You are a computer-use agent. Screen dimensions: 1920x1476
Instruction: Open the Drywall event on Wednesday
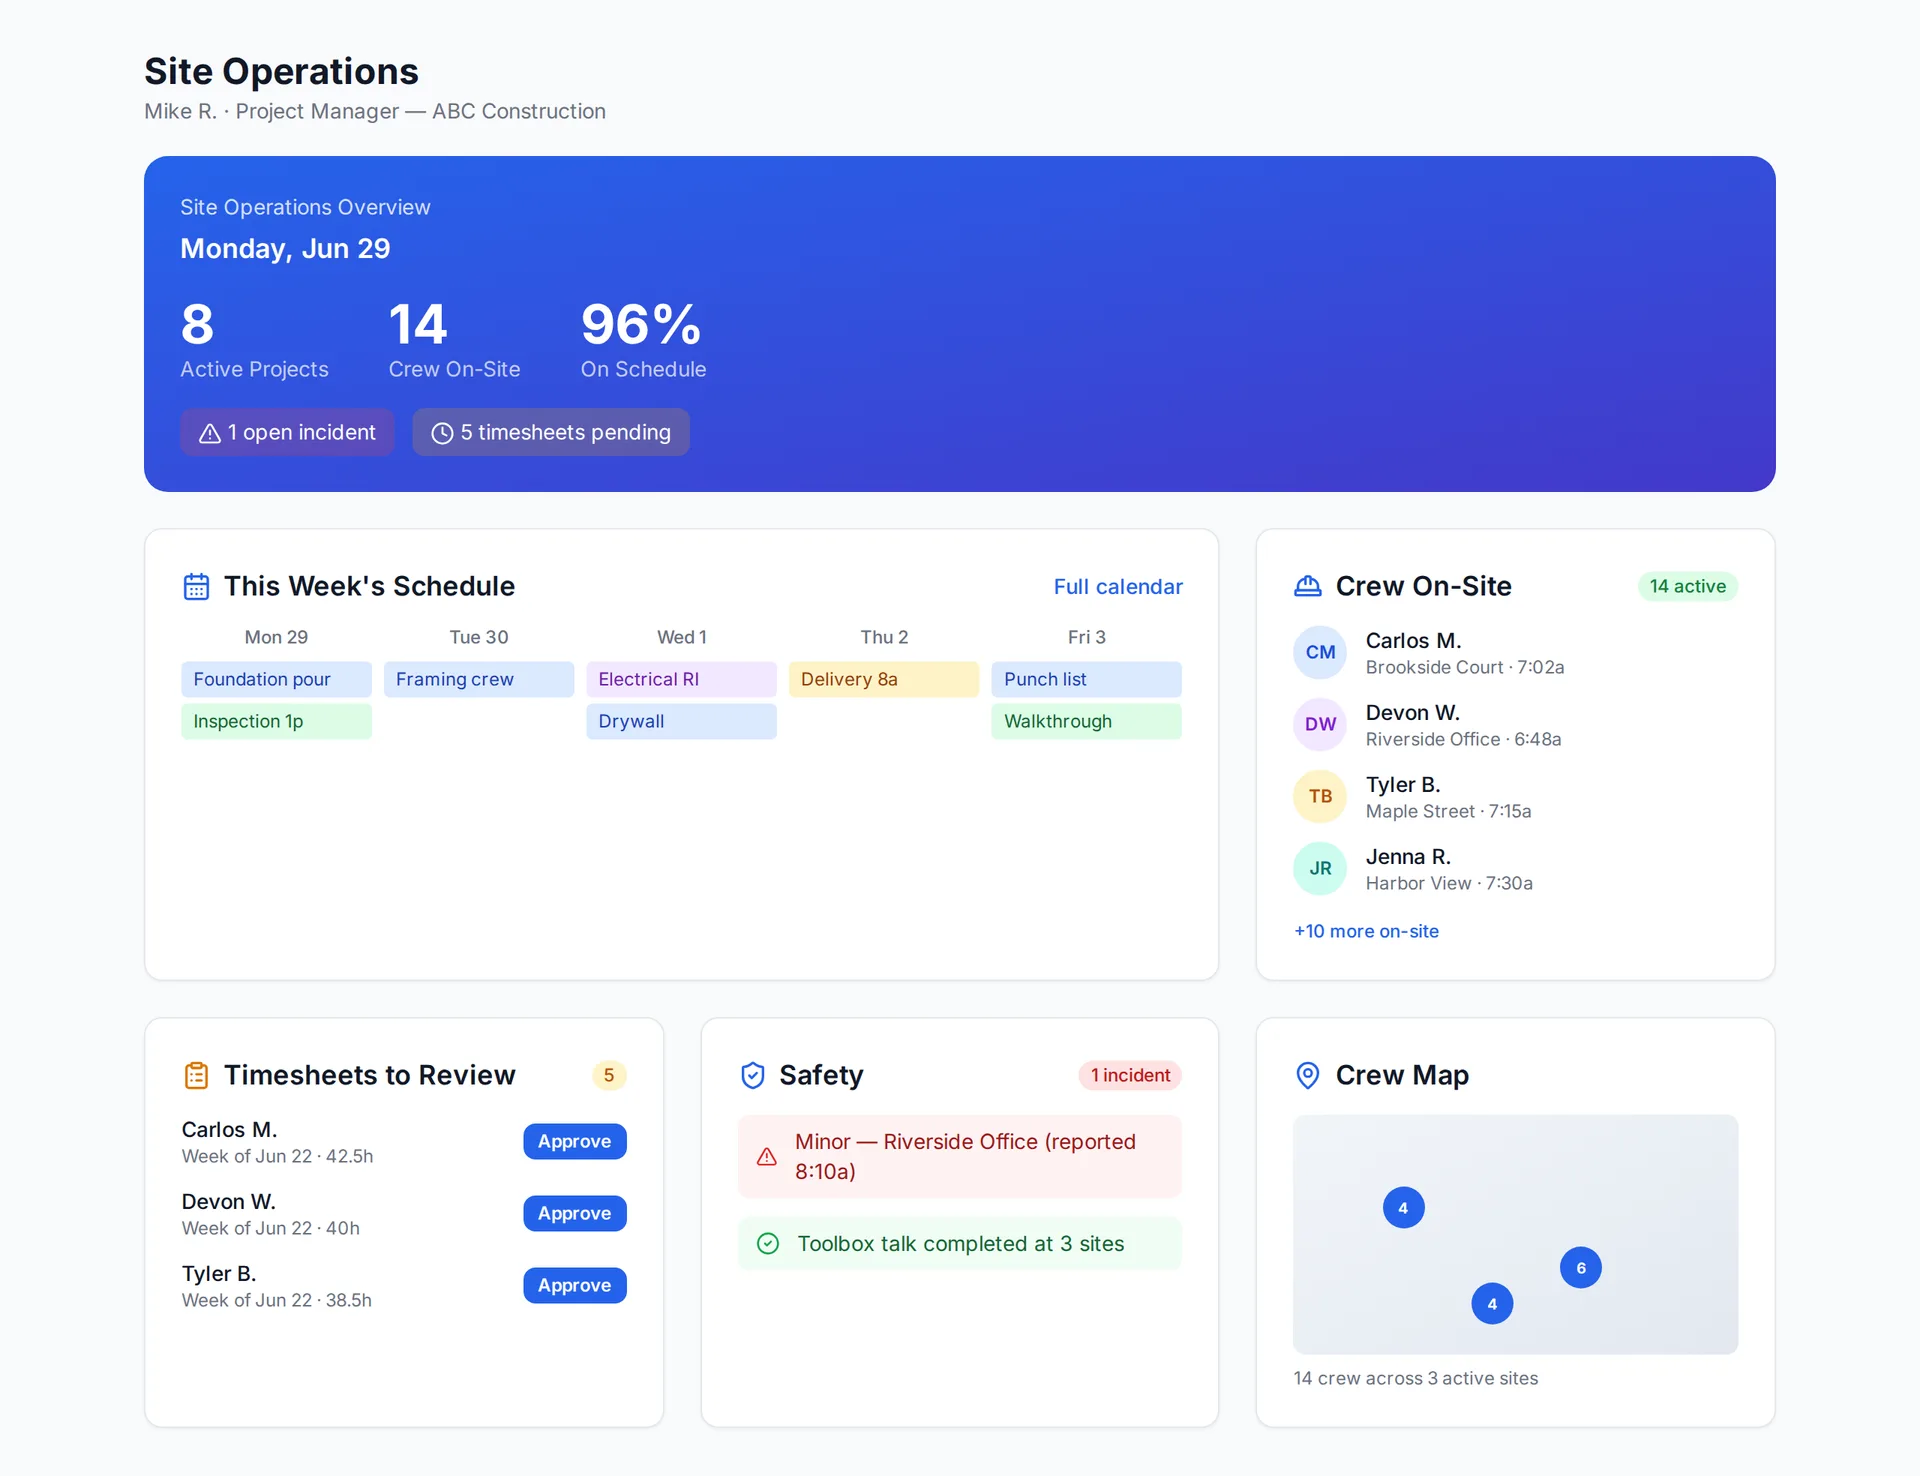[681, 721]
